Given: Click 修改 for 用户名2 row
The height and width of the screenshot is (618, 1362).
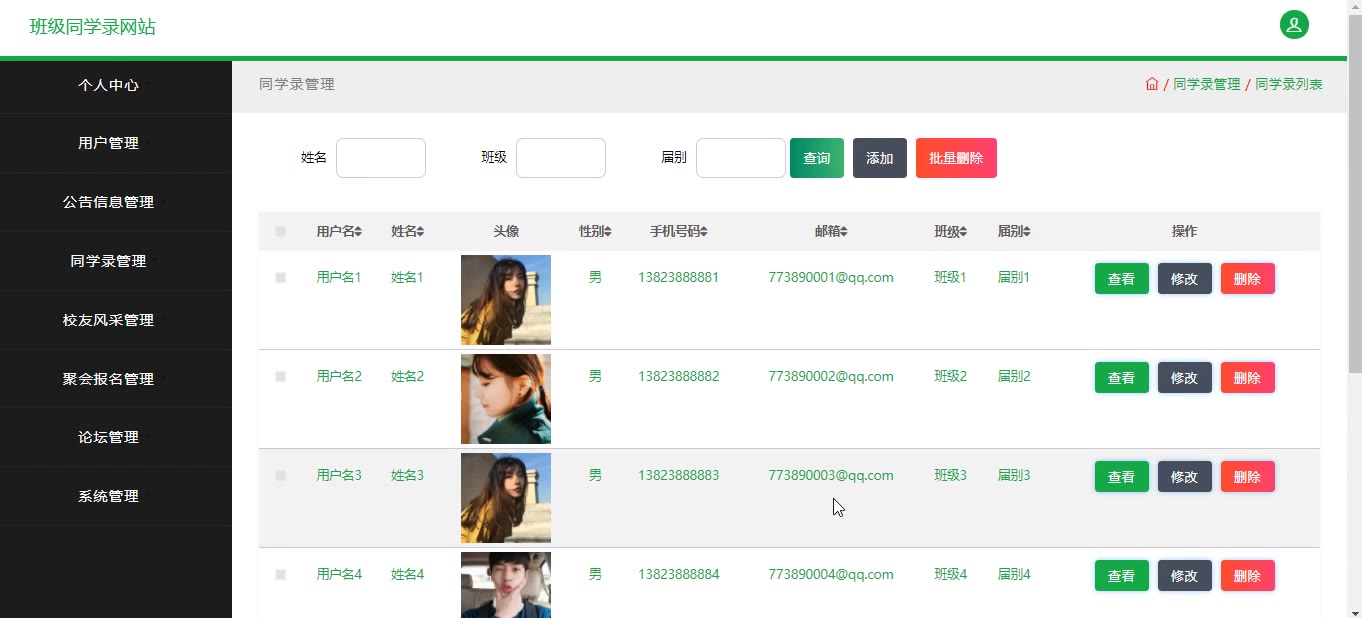Looking at the screenshot, I should 1185,378.
